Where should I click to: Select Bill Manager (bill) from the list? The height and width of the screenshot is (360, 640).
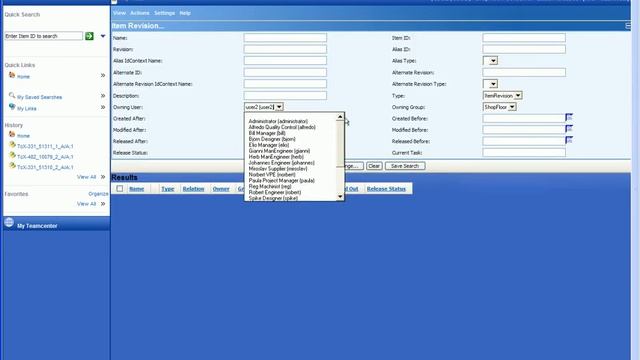[267, 133]
